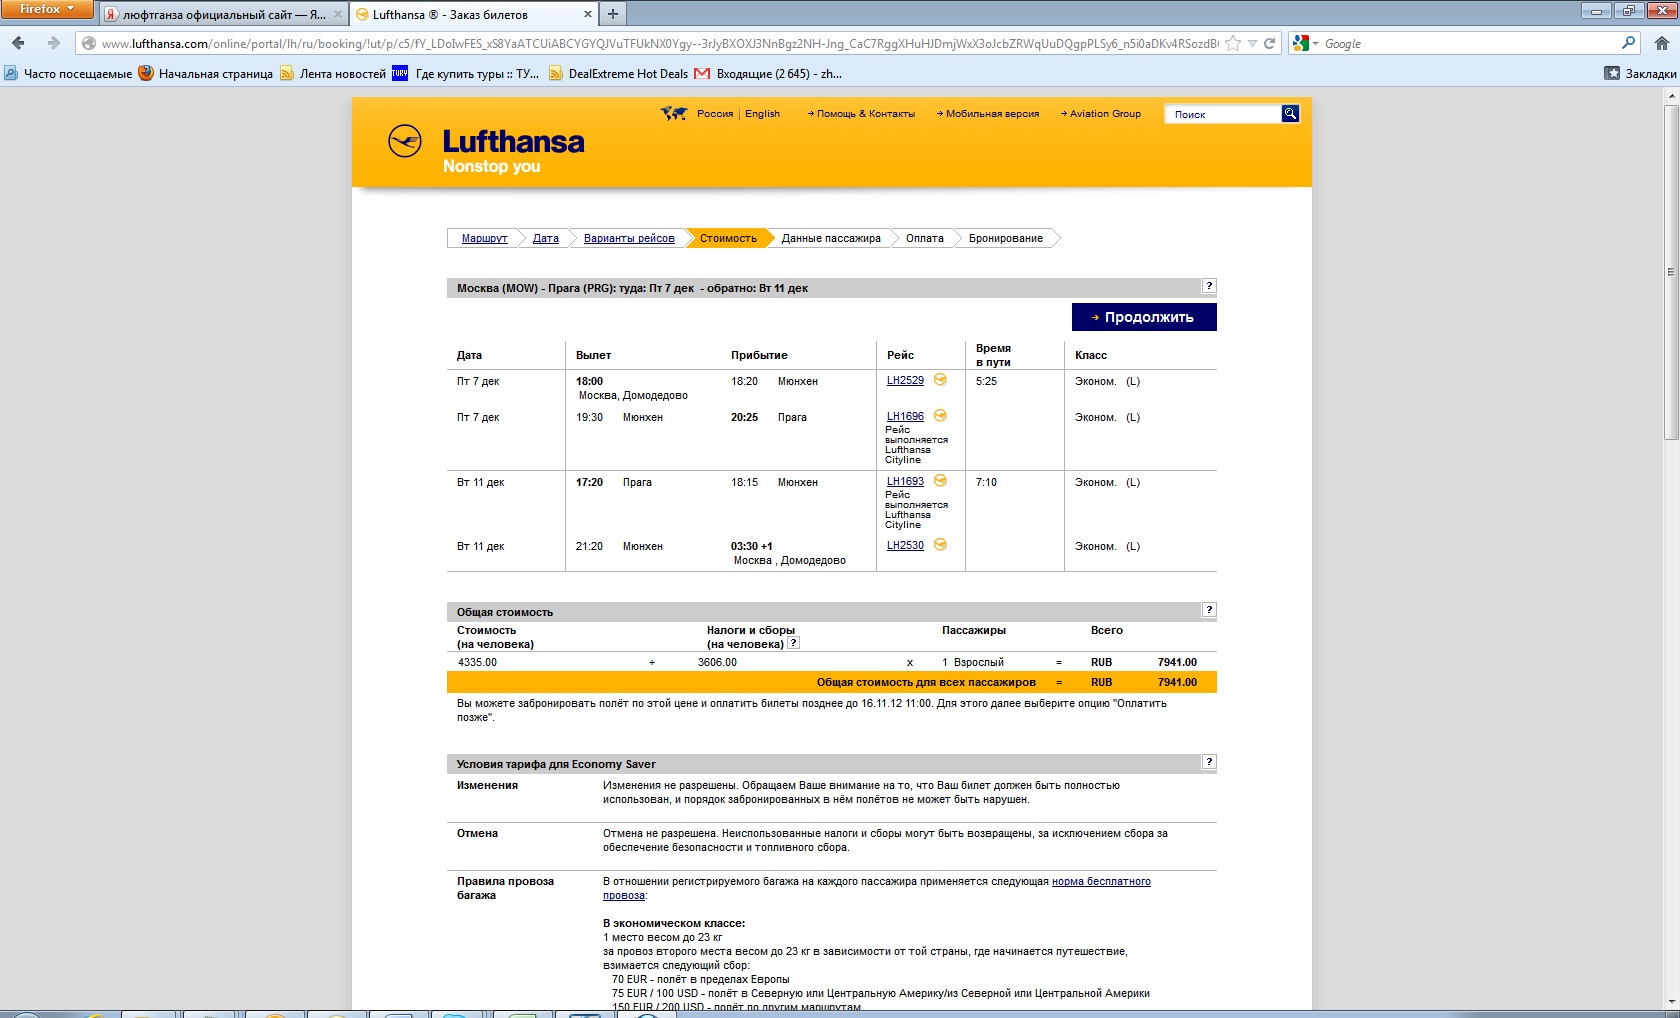Close the люфтганза официальный сайт tab
1680x1018 pixels.
pyautogui.click(x=338, y=14)
